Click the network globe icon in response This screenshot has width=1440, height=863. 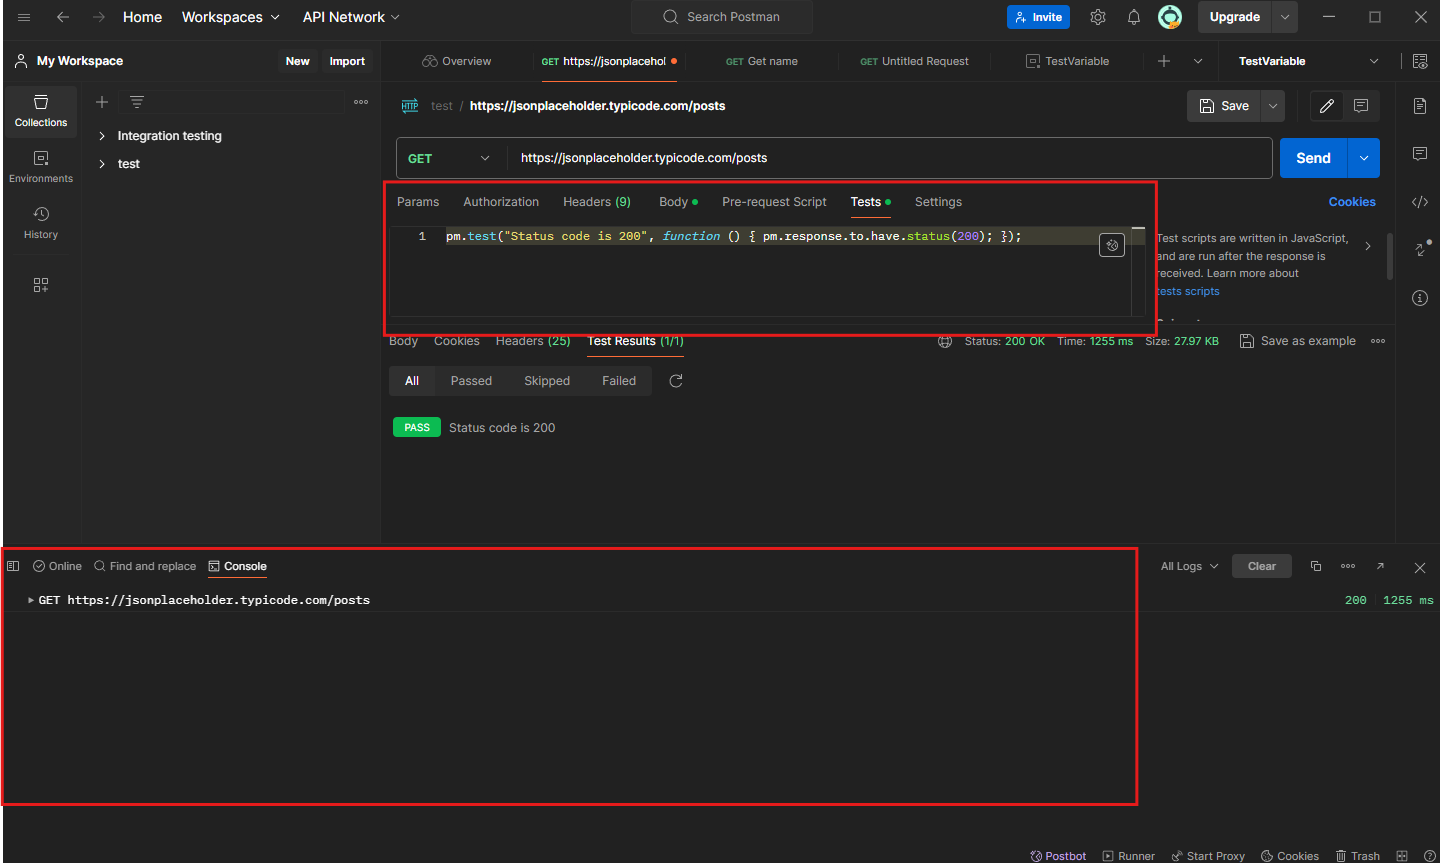point(945,341)
